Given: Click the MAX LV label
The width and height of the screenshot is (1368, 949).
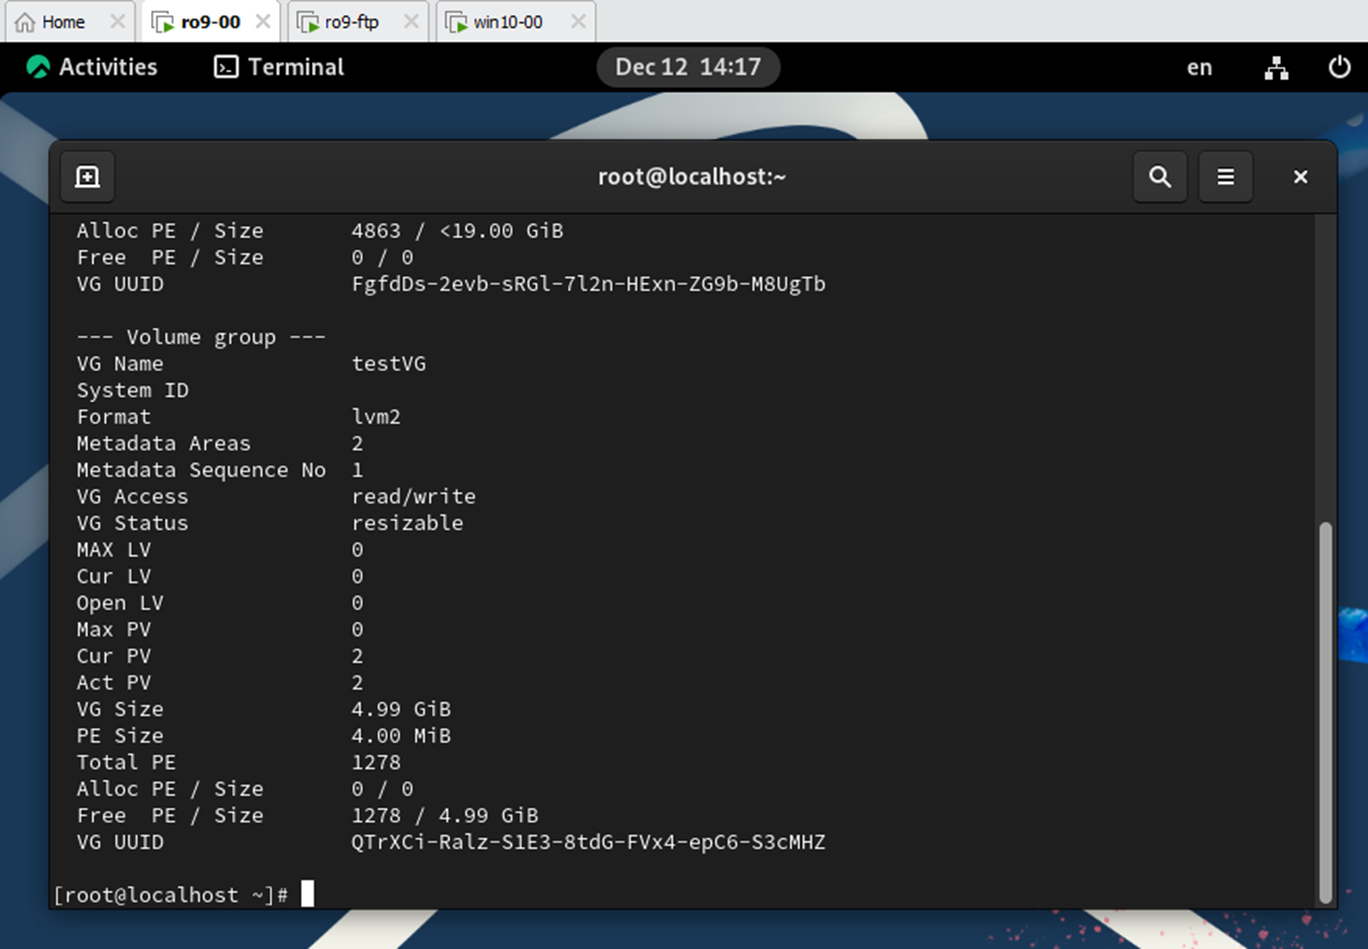Looking at the screenshot, I should point(113,550).
